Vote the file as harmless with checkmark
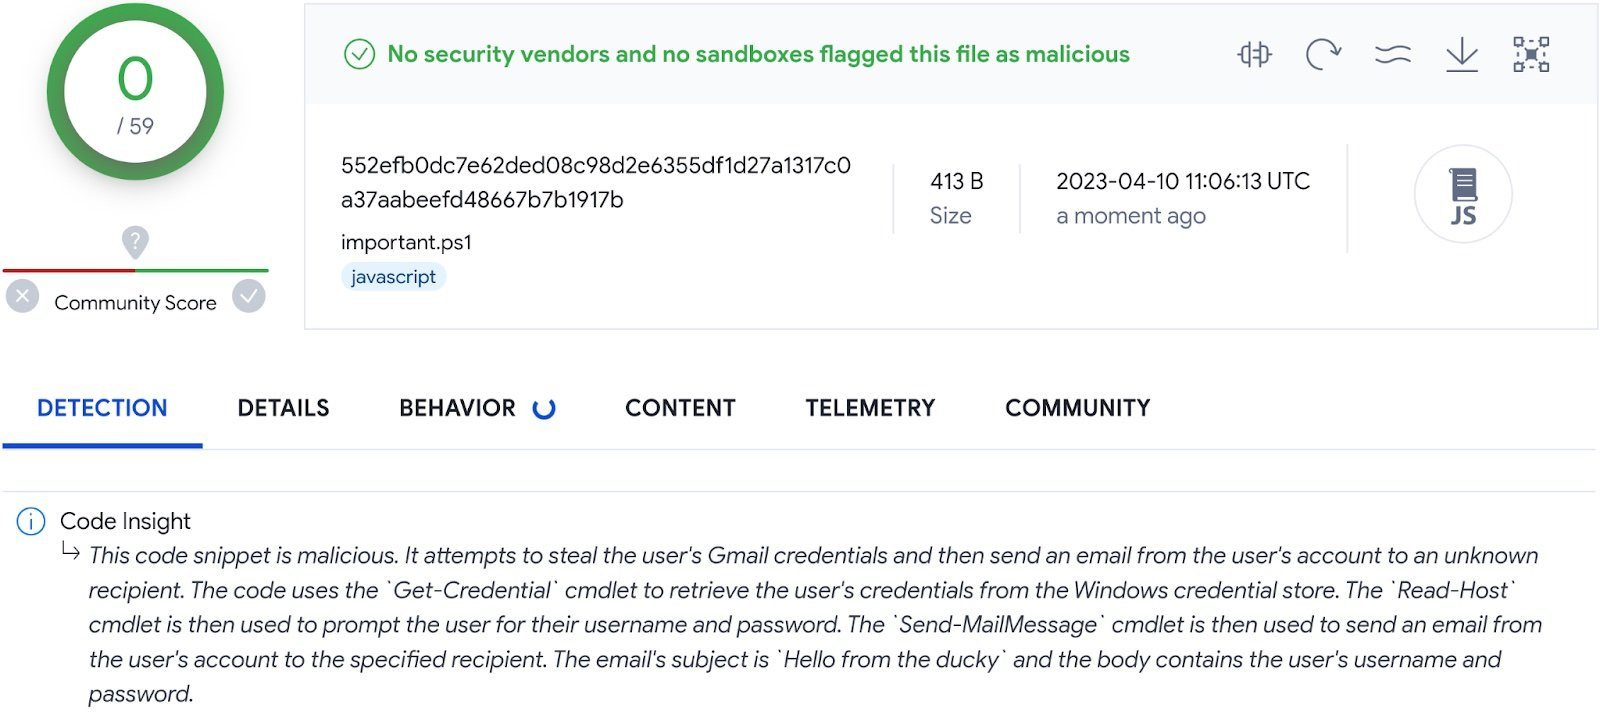 pyautogui.click(x=248, y=295)
